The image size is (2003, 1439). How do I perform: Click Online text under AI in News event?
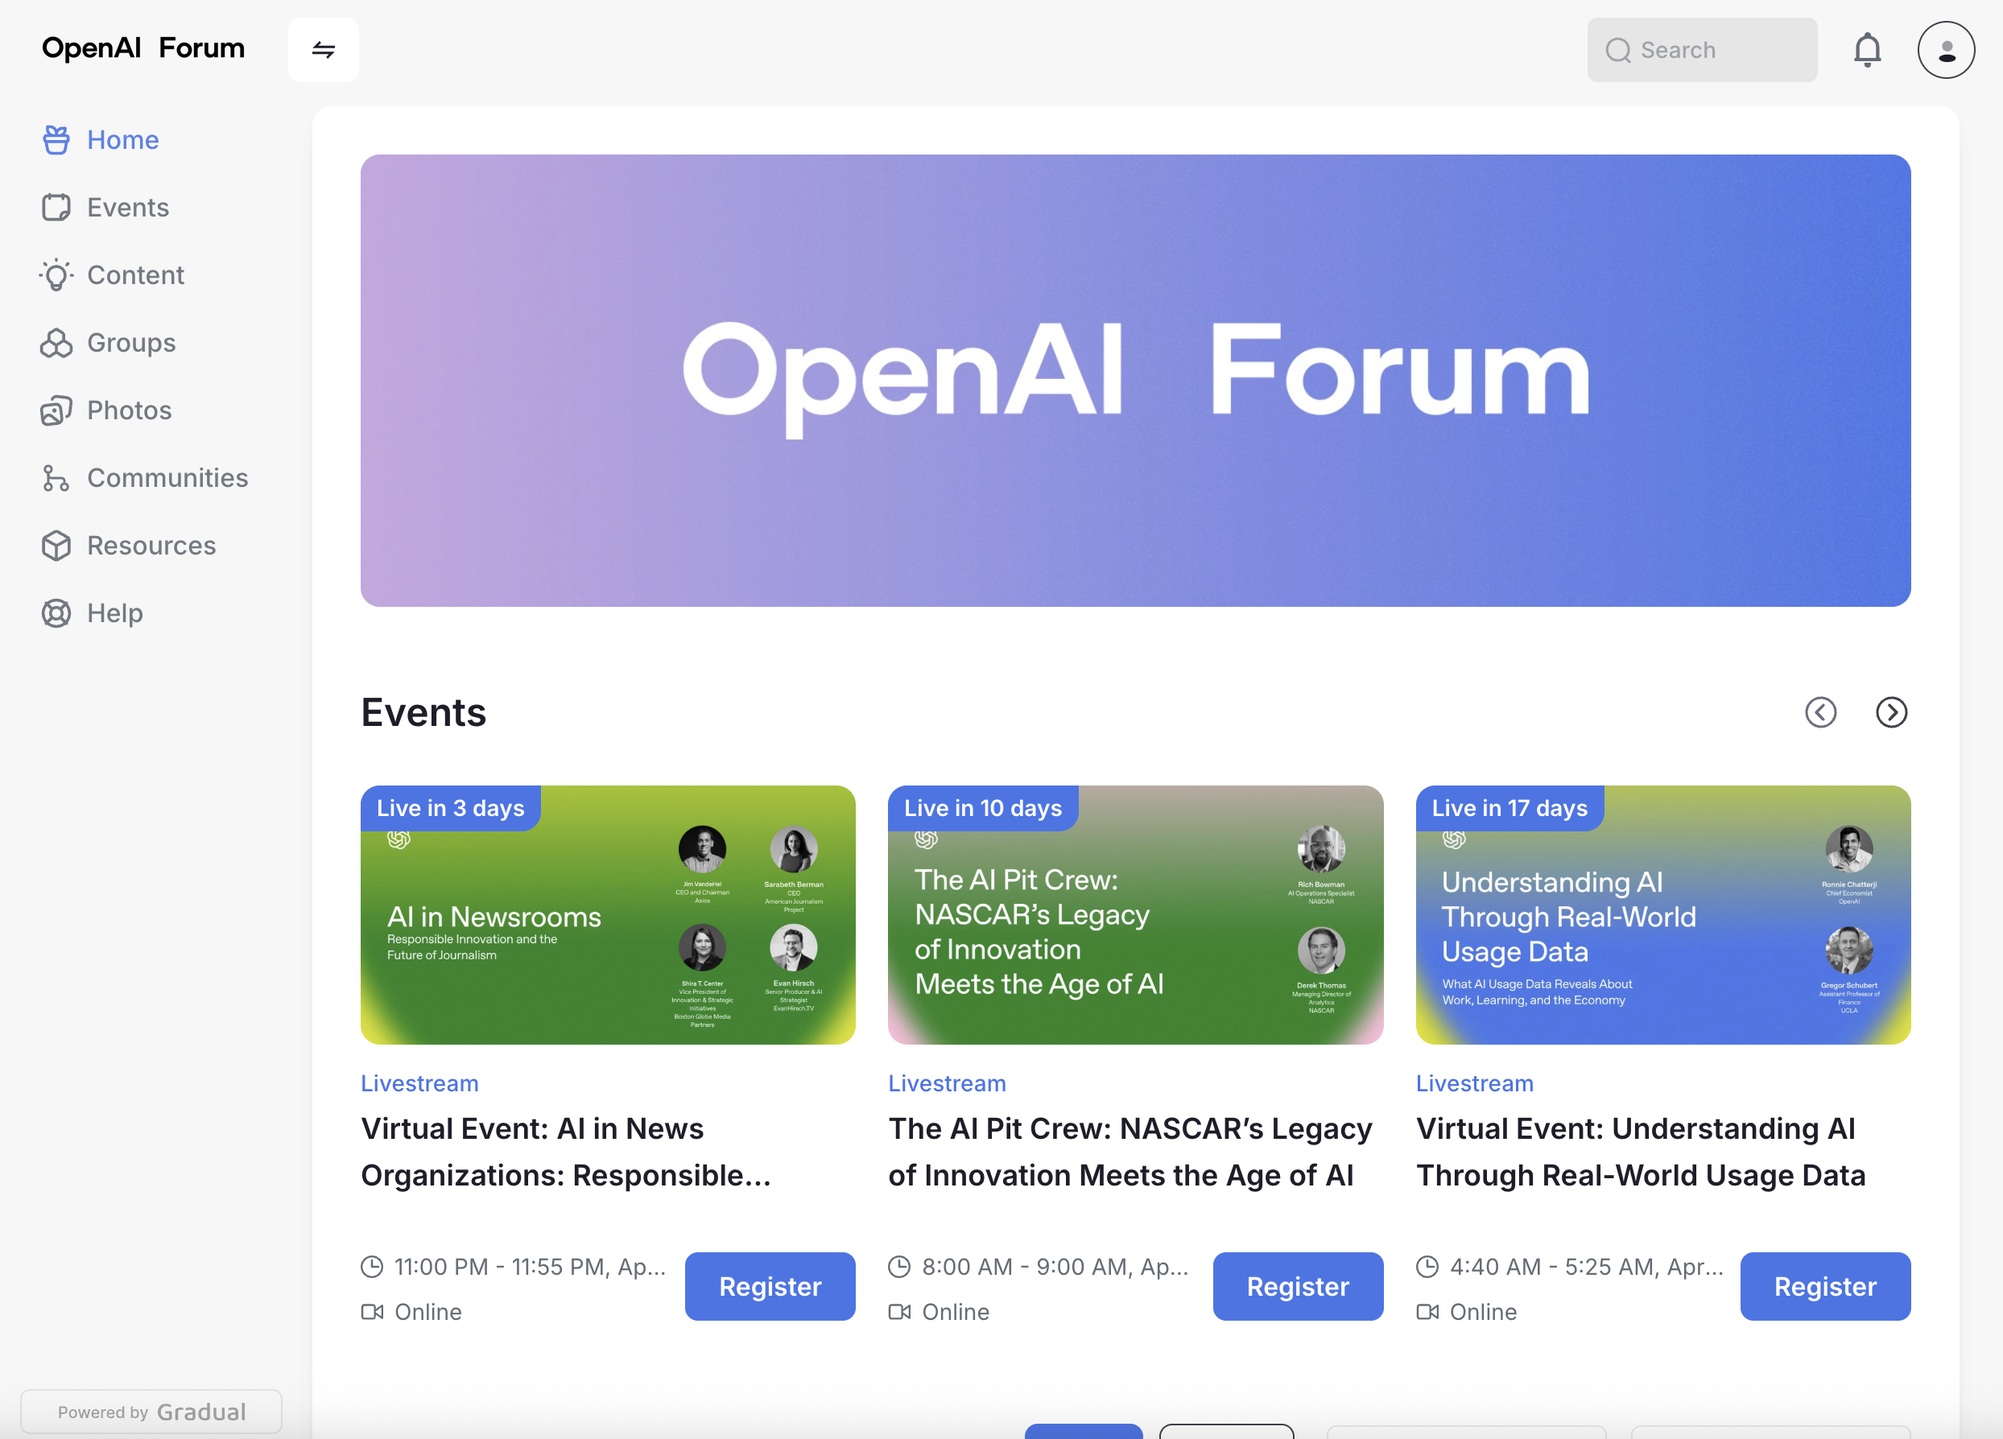pos(428,1312)
